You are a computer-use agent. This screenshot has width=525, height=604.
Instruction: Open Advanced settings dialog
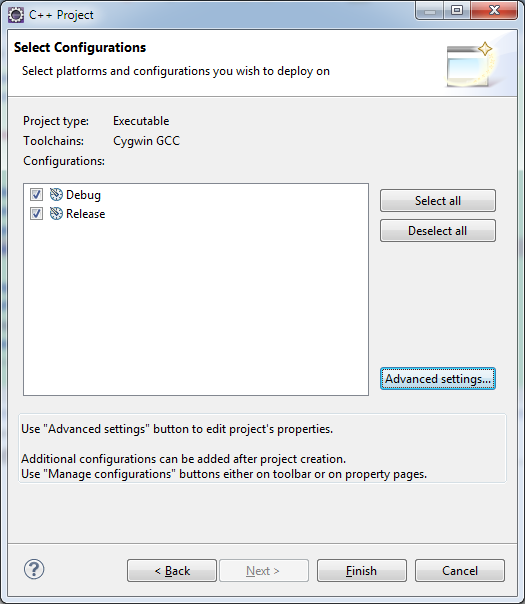pos(438,379)
